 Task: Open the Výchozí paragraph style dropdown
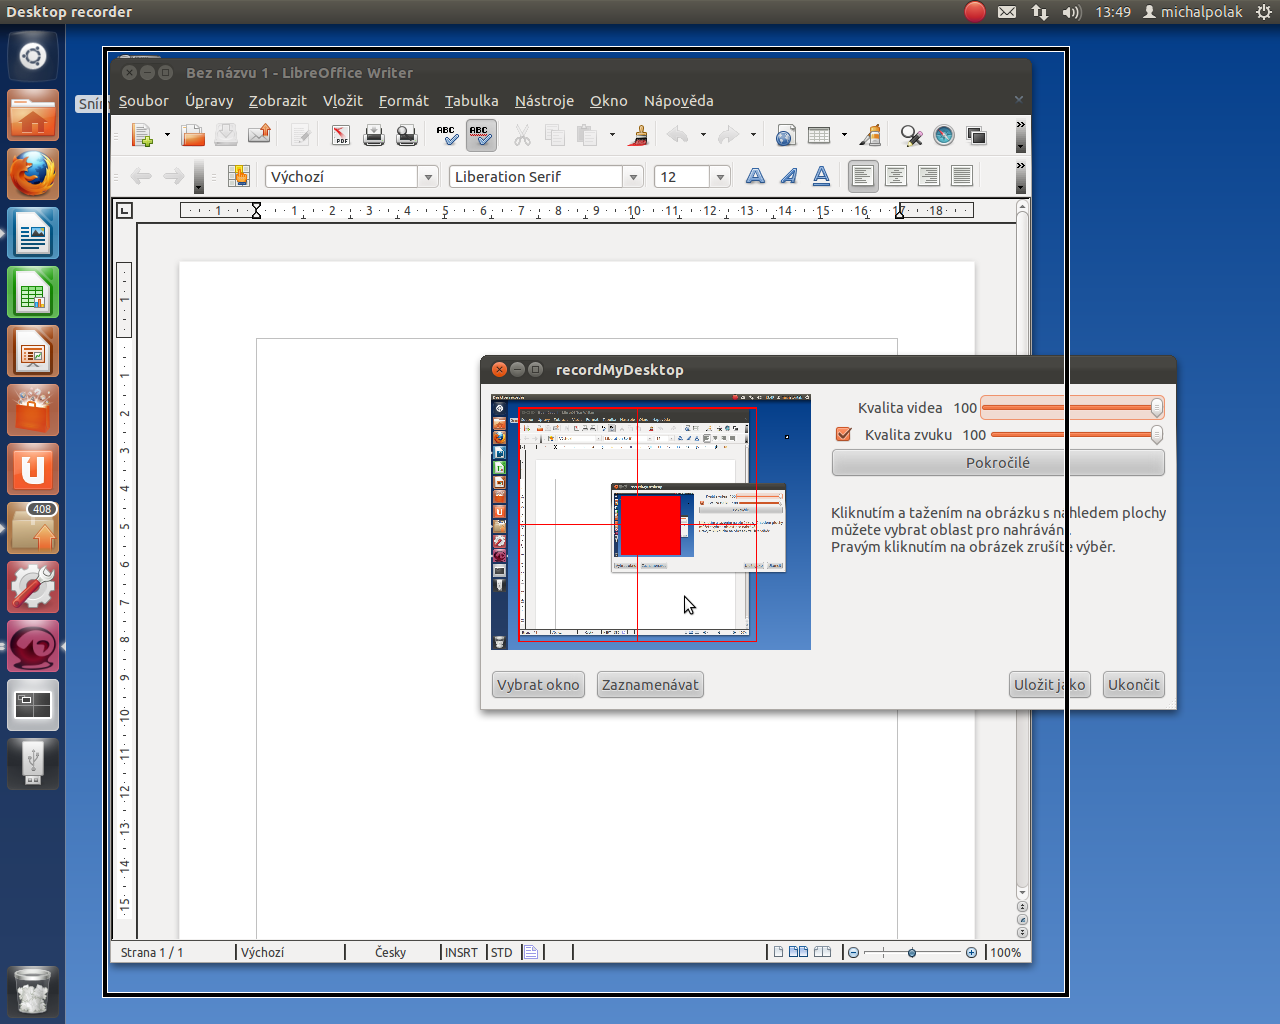428,176
